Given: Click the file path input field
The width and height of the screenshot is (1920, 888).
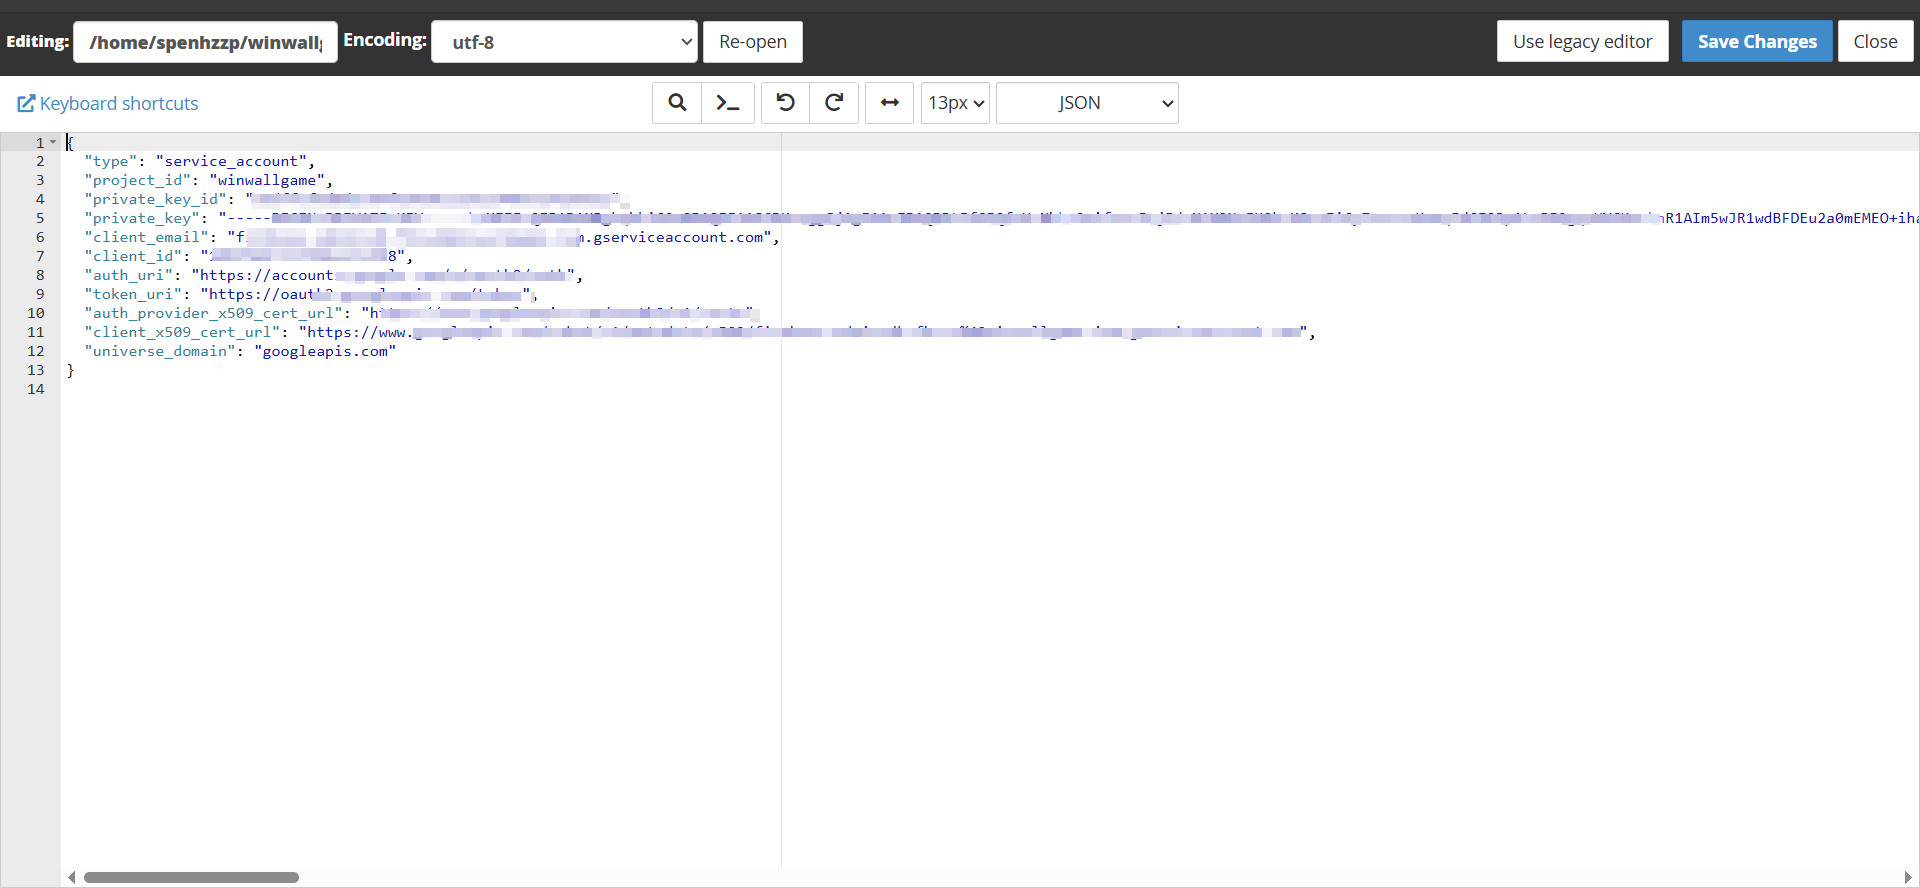Looking at the screenshot, I should tap(205, 42).
